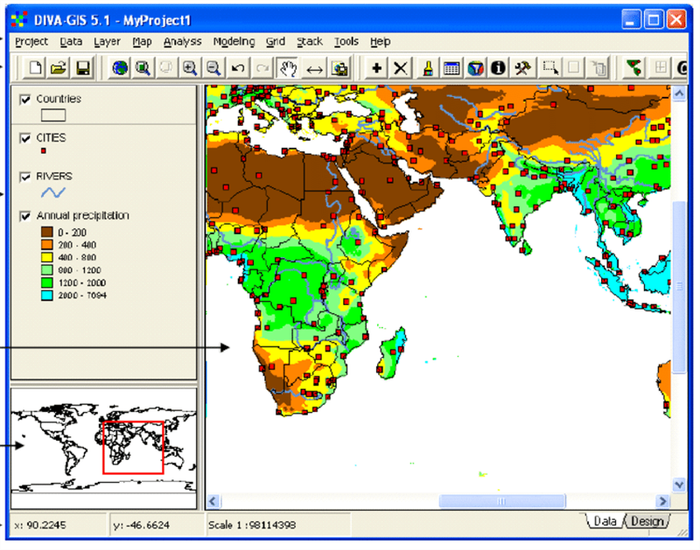700x550 pixels.
Task: Add a layer with the plus icon
Action: pos(376,68)
